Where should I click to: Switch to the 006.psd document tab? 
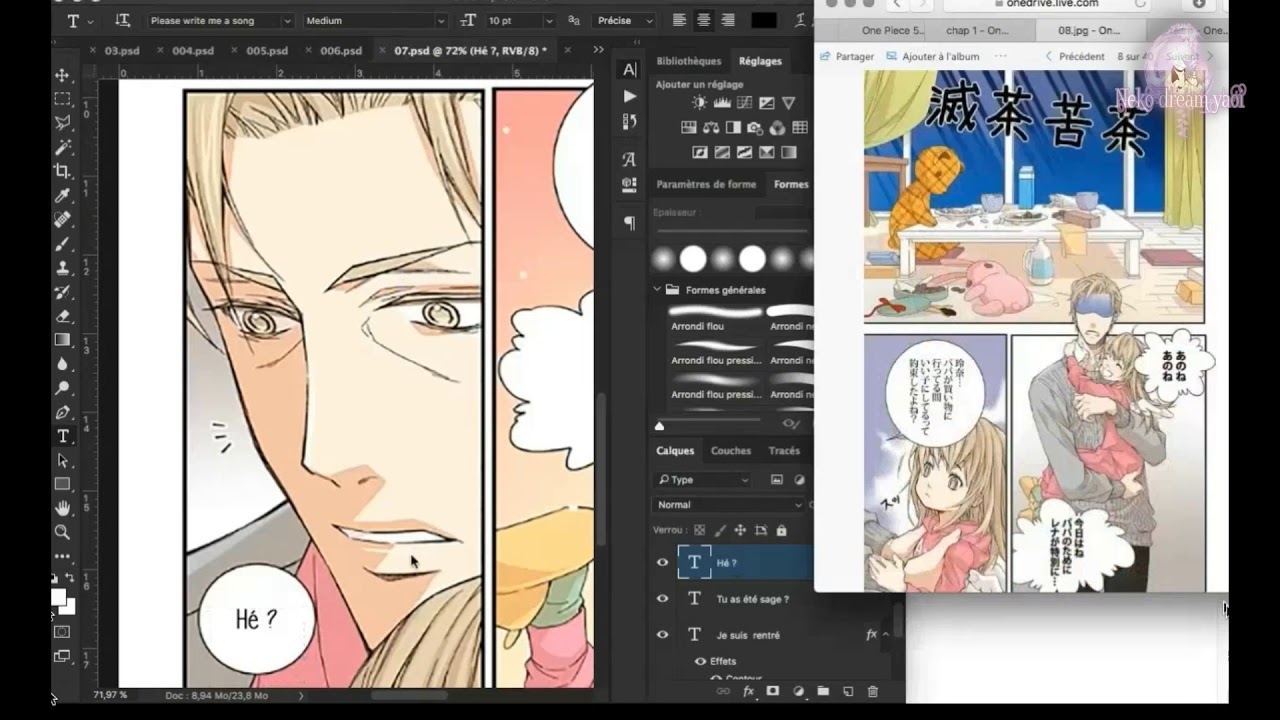341,50
